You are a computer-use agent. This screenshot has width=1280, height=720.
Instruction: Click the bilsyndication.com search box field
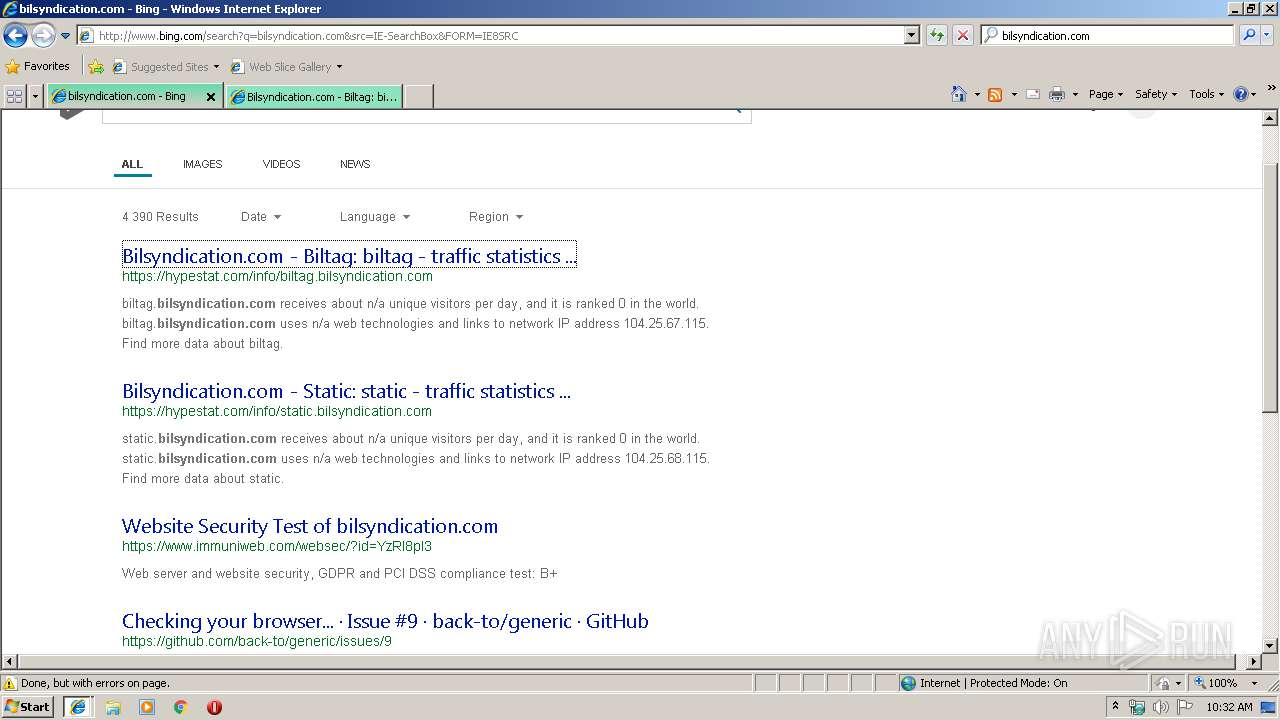(x=1107, y=35)
